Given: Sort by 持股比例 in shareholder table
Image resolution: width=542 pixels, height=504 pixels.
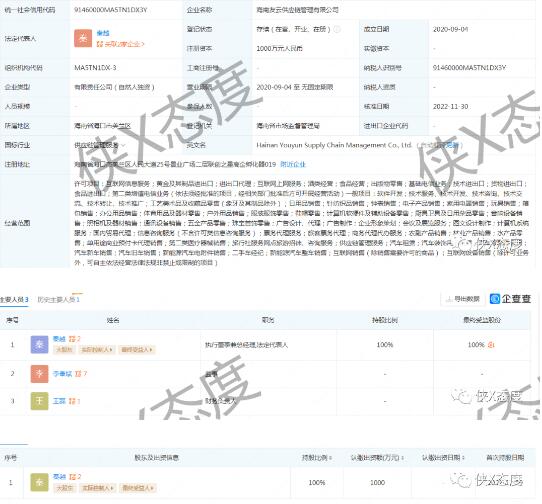Looking at the screenshot, I should 317,458.
